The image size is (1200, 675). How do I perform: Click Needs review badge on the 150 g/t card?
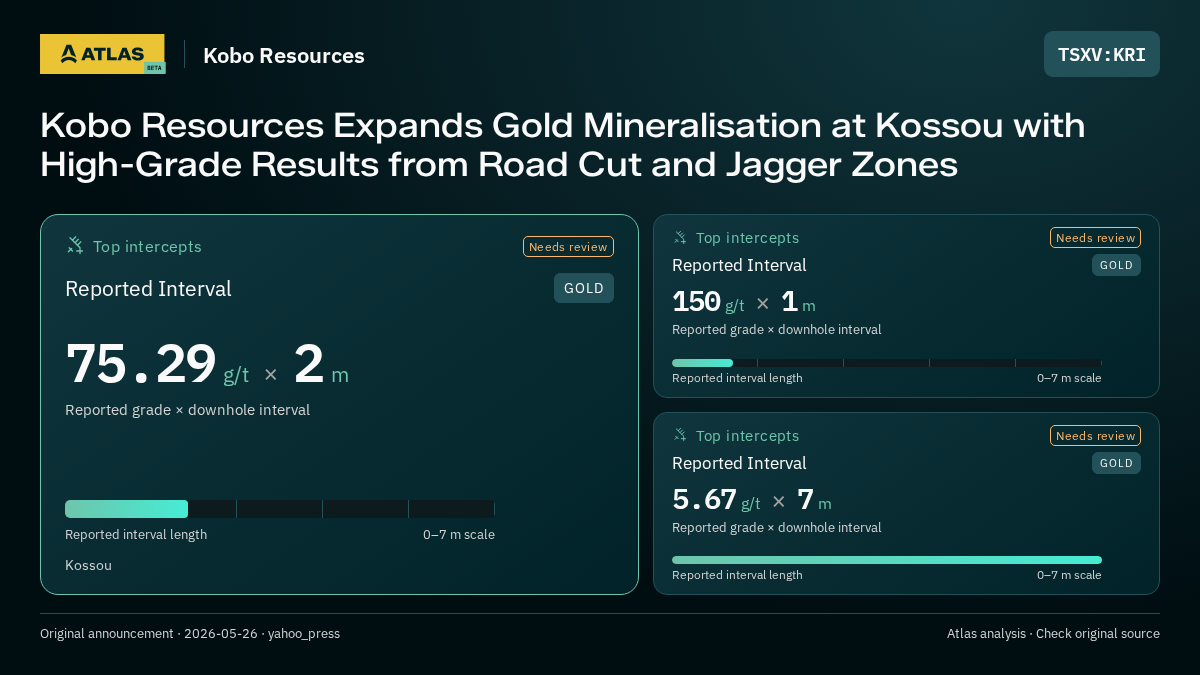point(1095,238)
